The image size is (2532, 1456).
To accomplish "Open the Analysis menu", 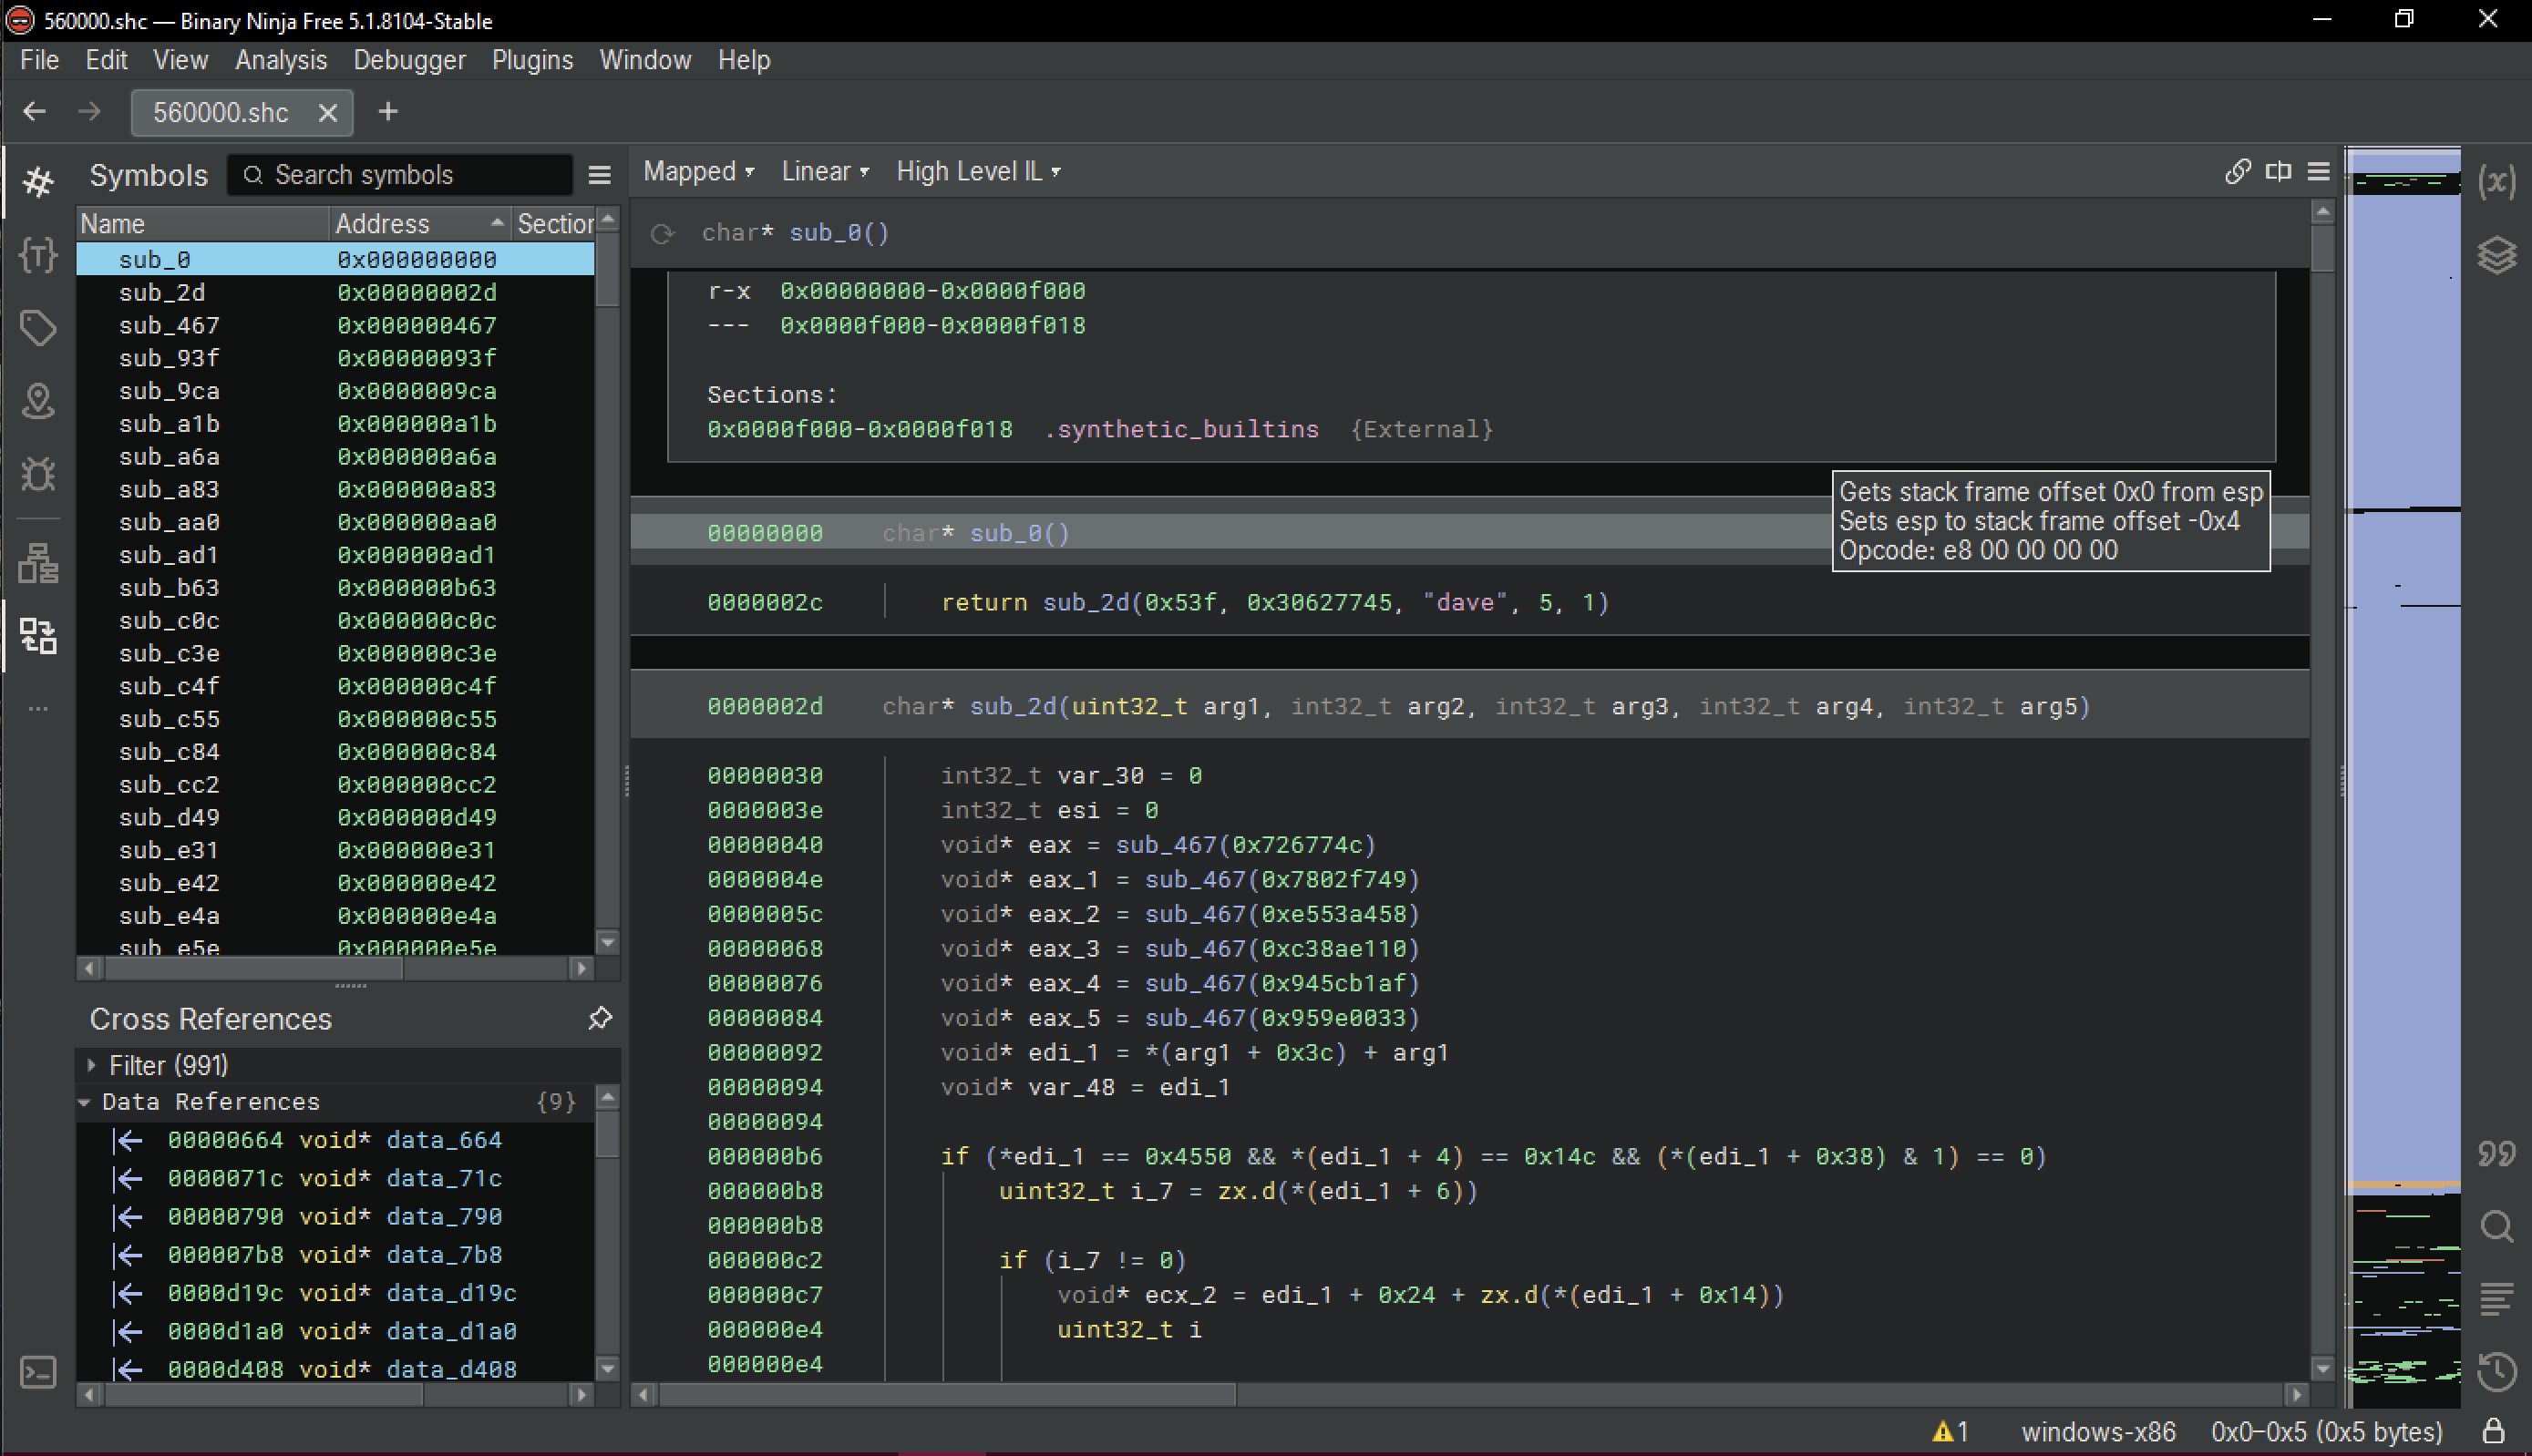I will tap(281, 60).
